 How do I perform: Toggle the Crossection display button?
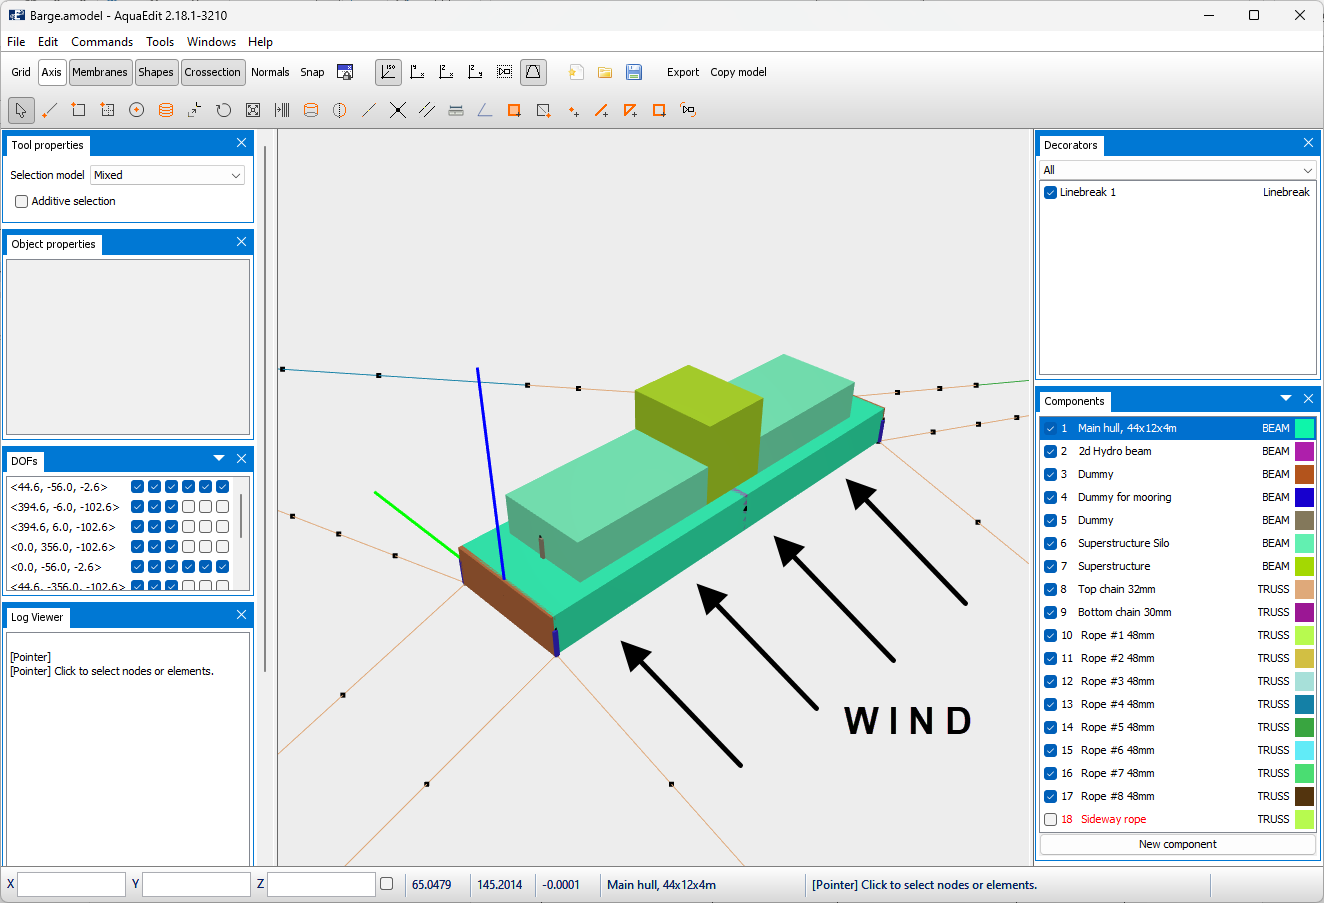click(x=213, y=72)
